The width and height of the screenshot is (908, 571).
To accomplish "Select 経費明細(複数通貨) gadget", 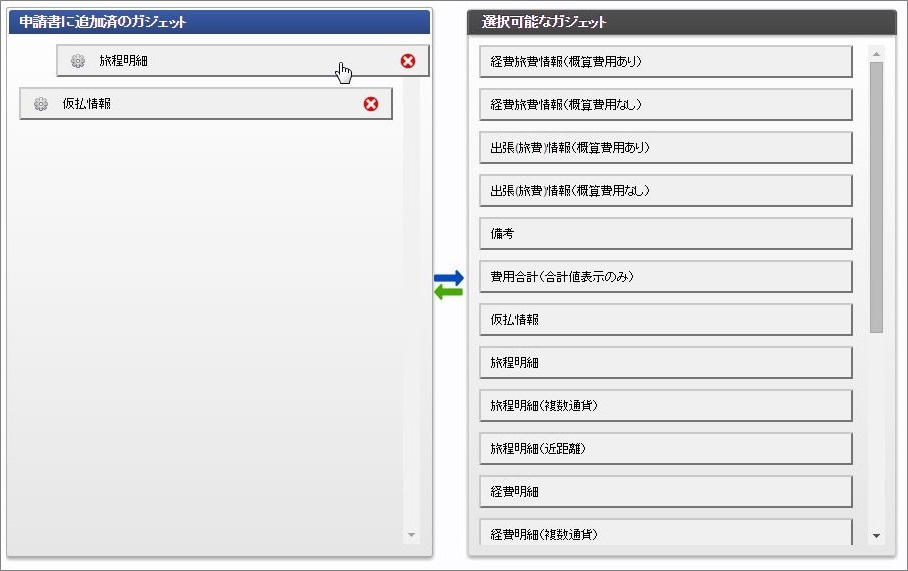I will (x=666, y=532).
